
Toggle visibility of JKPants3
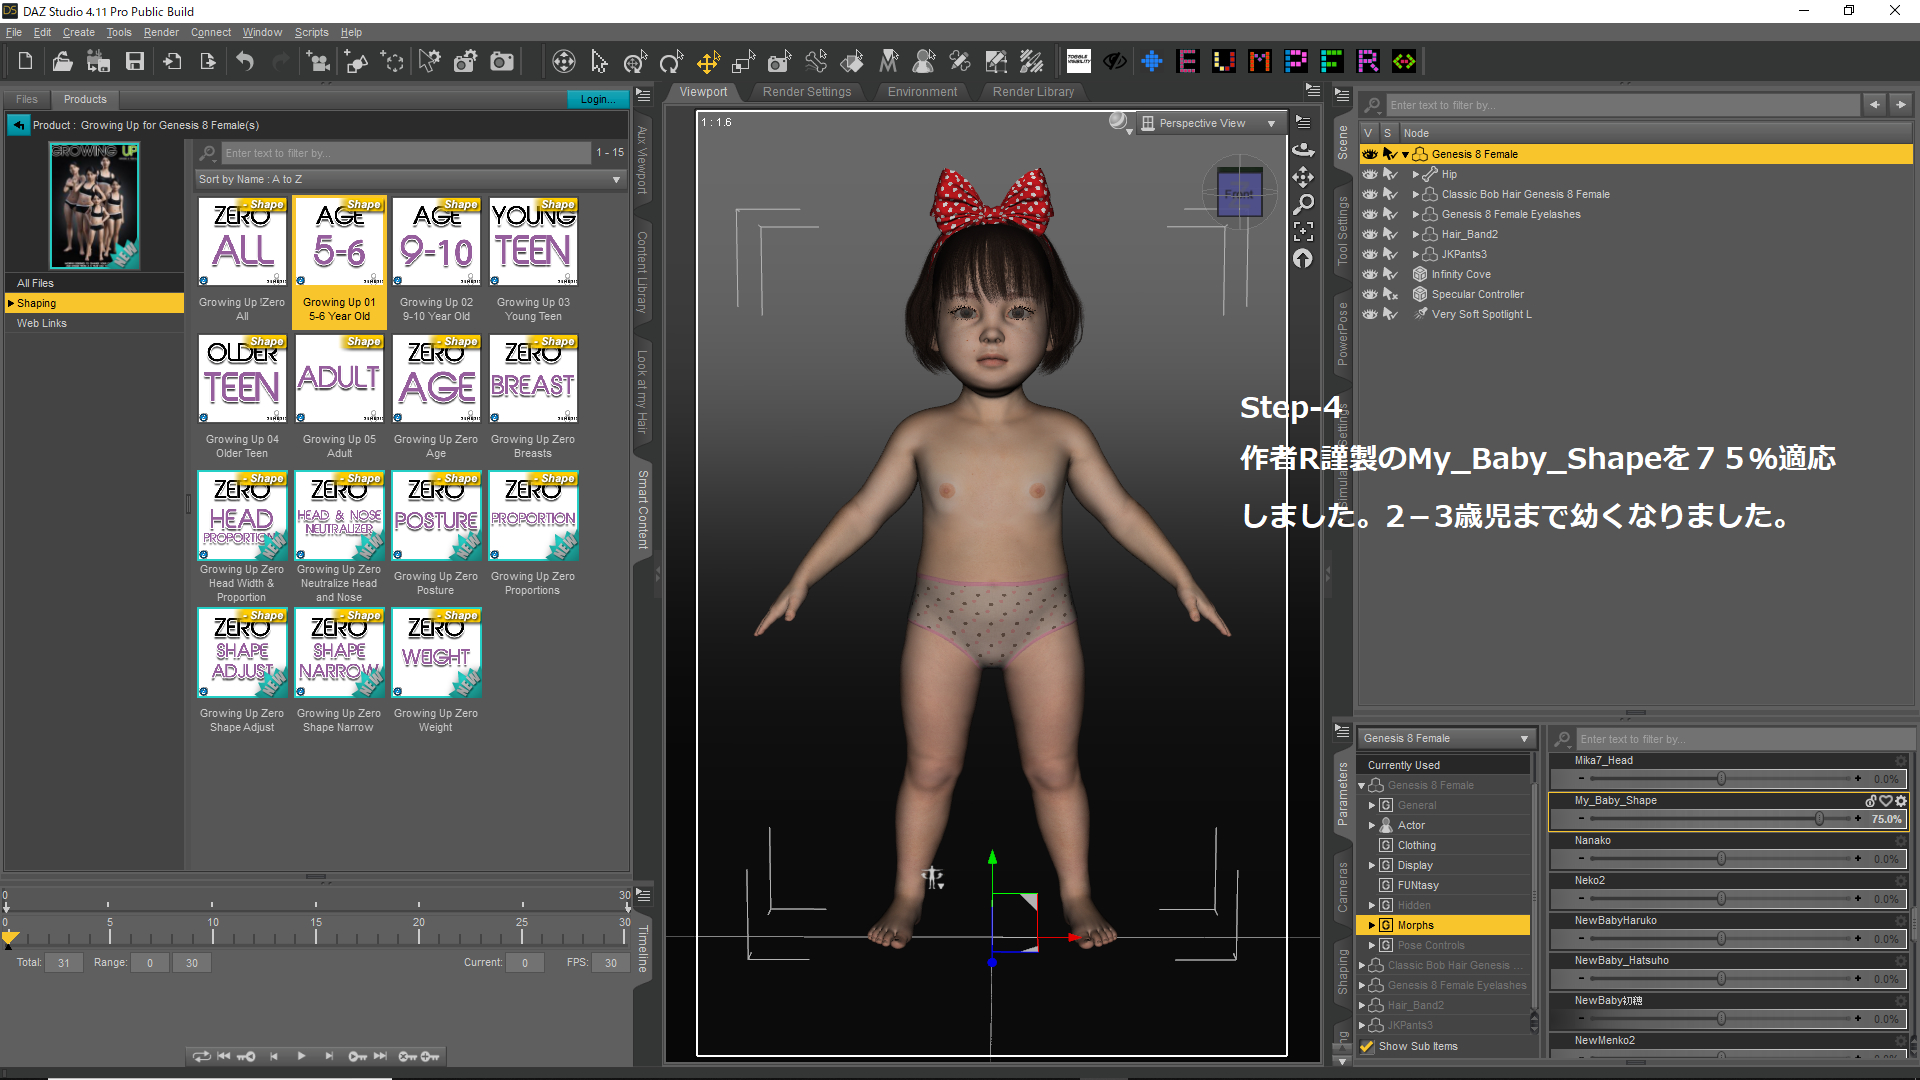1370,254
